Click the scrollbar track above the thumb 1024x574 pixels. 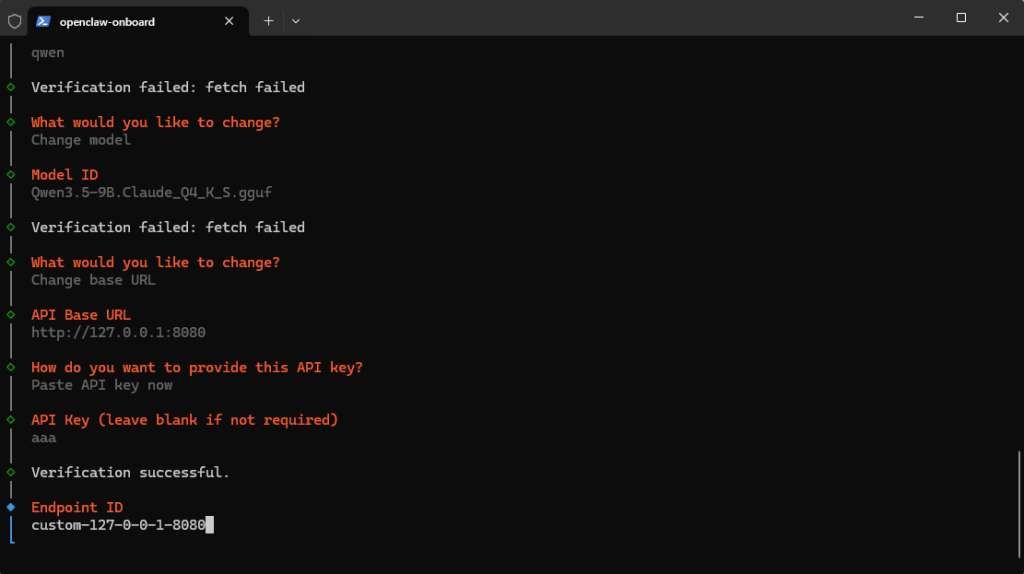[x=1018, y=250]
